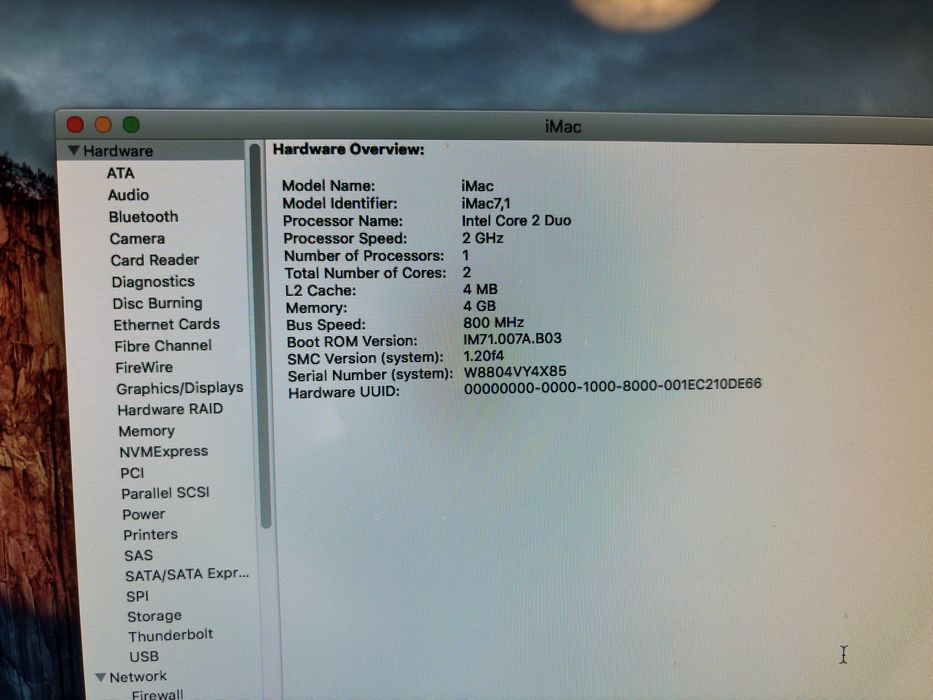Open Firewall under Network

[158, 695]
